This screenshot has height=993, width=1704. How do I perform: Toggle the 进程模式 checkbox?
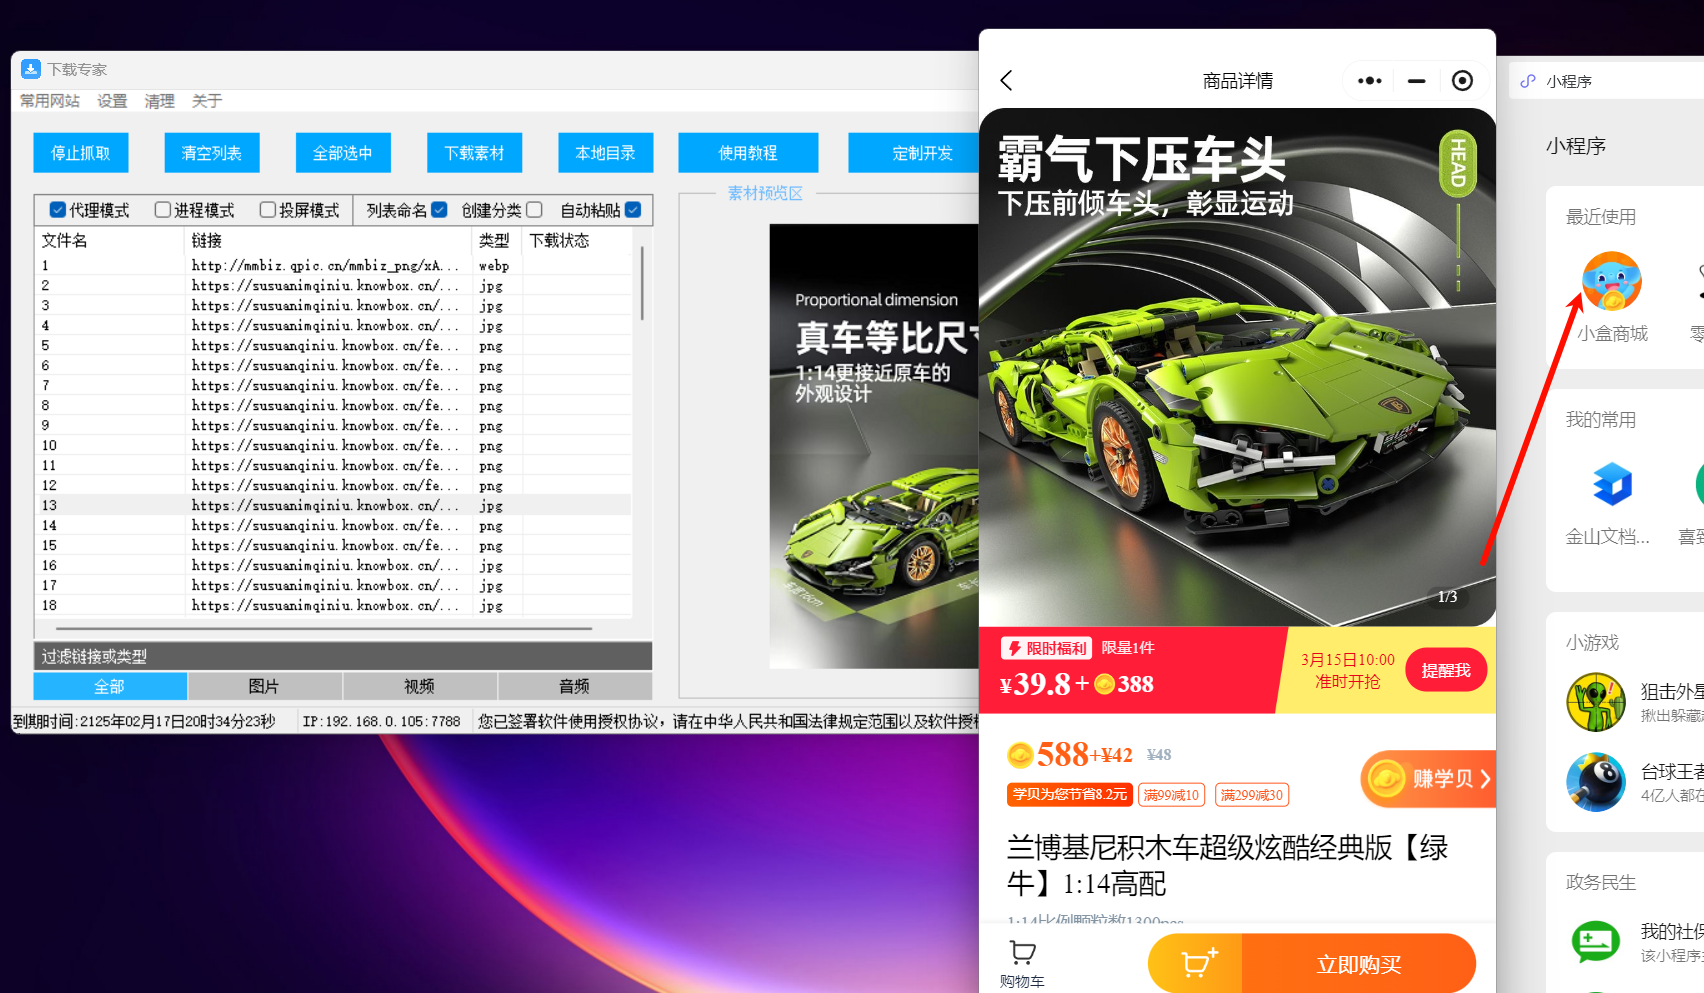point(162,210)
